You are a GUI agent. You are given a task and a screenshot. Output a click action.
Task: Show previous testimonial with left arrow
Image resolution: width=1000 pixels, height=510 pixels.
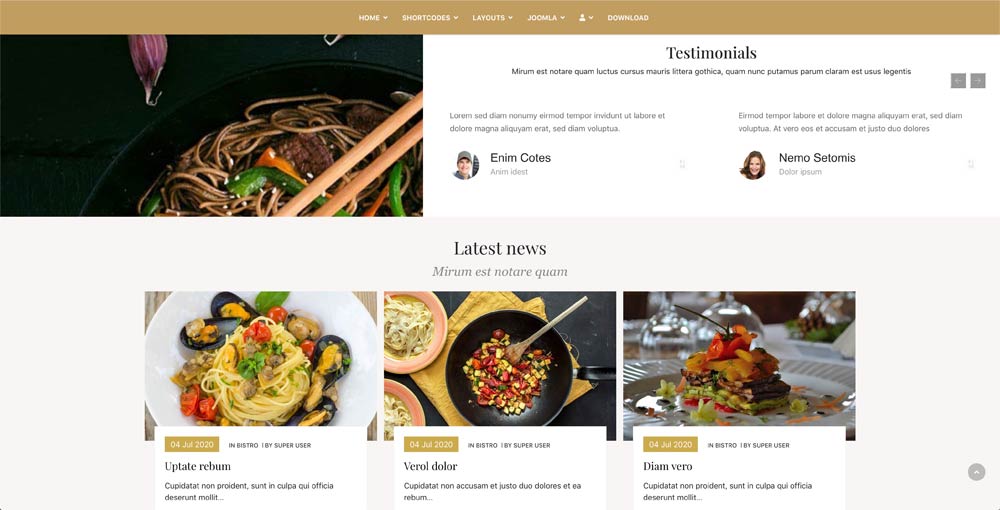coord(958,81)
